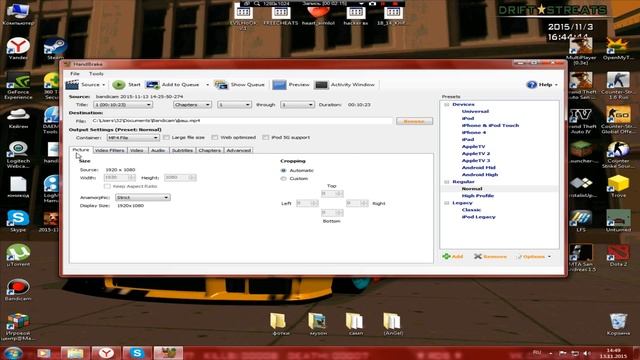This screenshot has width=640, height=360.
Task: Switch to the Video tab
Action: (136, 150)
